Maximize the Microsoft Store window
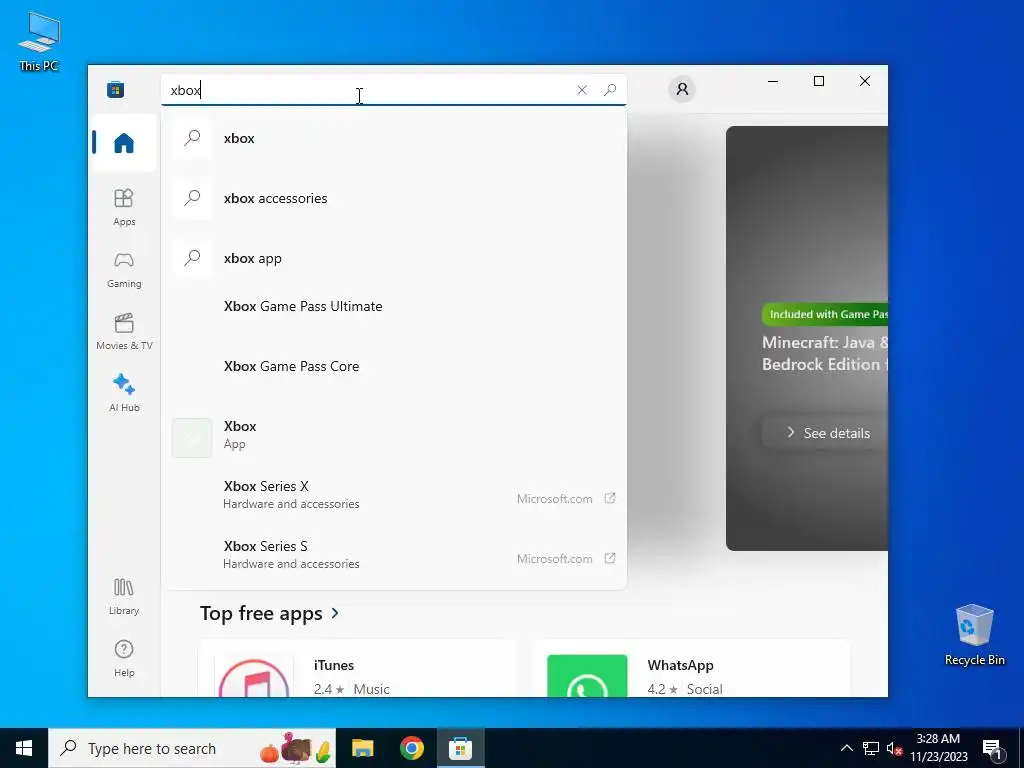The height and width of the screenshot is (768, 1024). click(819, 82)
